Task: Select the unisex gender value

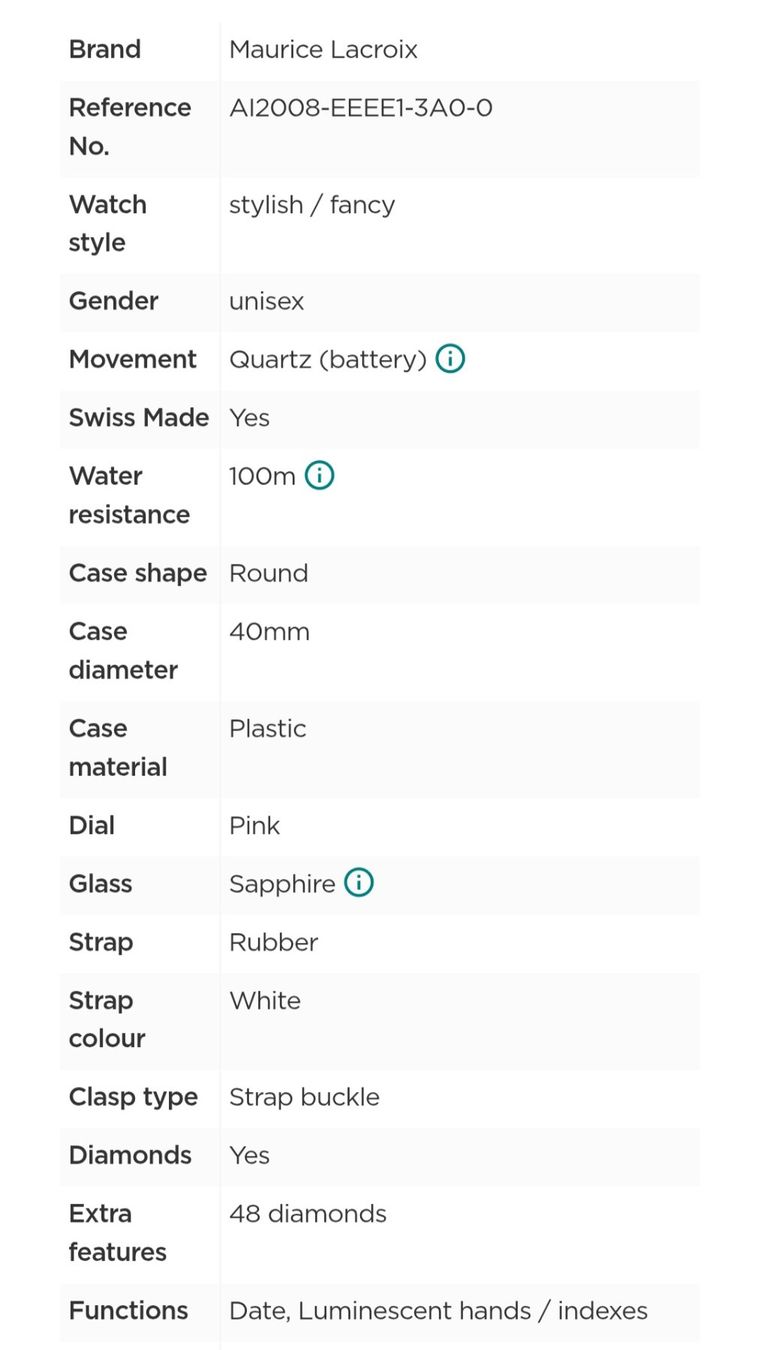Action: 266,301
